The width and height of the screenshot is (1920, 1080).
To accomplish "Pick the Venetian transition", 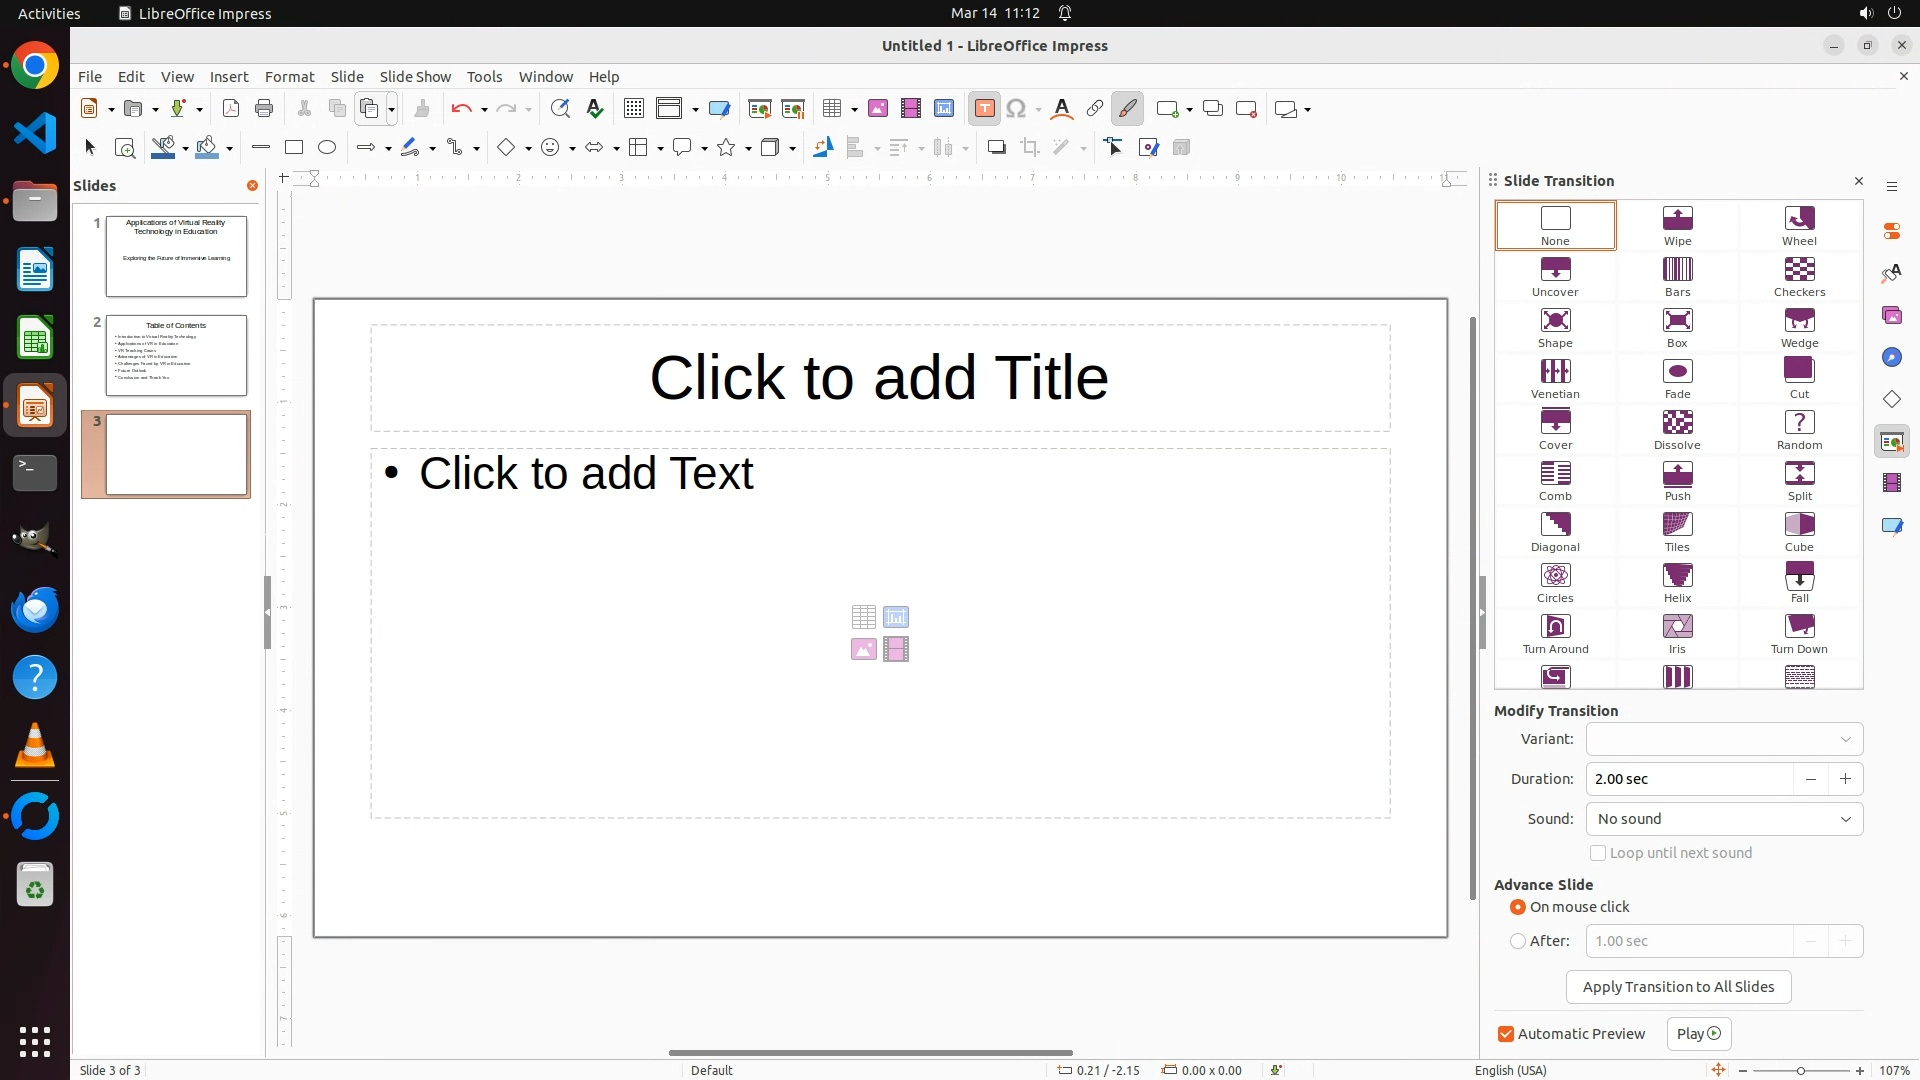I will (1555, 378).
